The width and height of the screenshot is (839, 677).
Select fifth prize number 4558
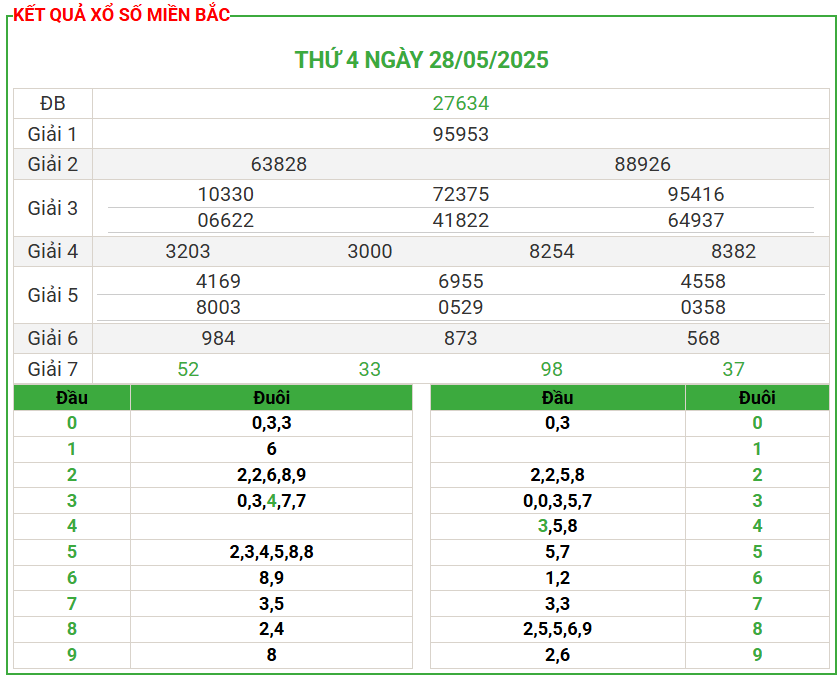pos(703,281)
